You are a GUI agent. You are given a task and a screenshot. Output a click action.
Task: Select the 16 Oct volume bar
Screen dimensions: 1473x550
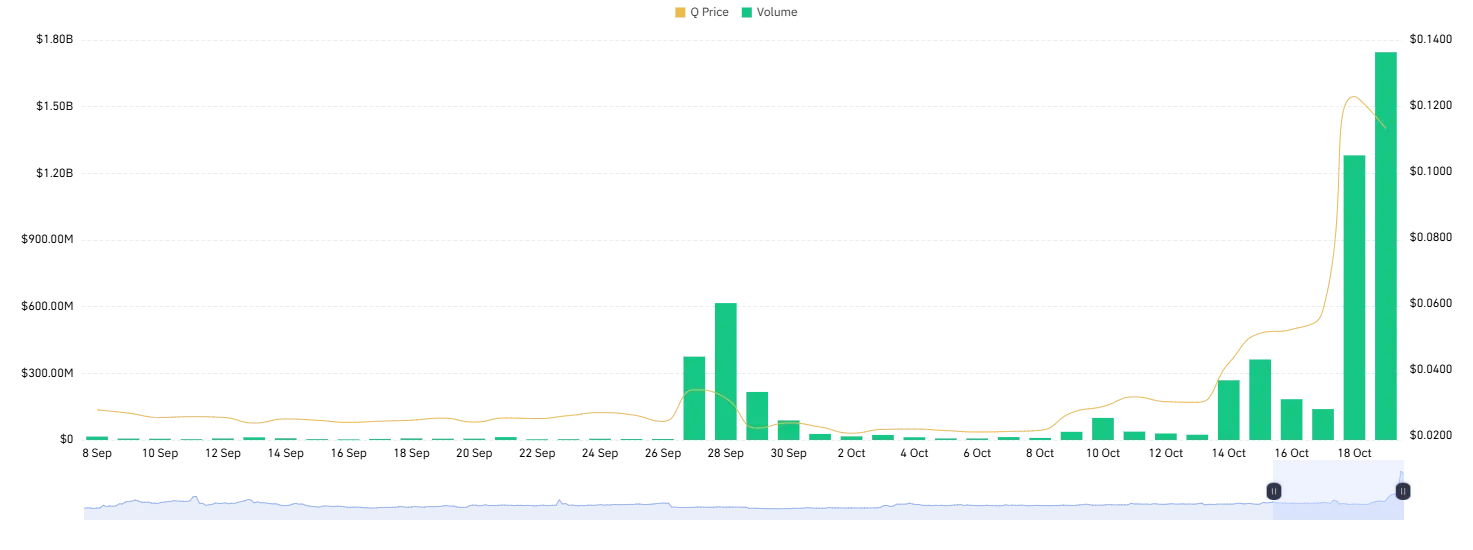click(1291, 419)
